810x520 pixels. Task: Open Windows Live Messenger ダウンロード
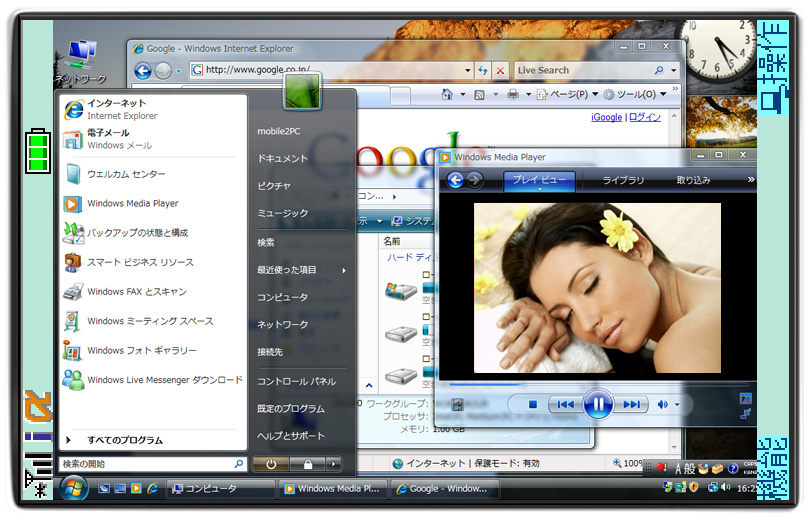(152, 380)
